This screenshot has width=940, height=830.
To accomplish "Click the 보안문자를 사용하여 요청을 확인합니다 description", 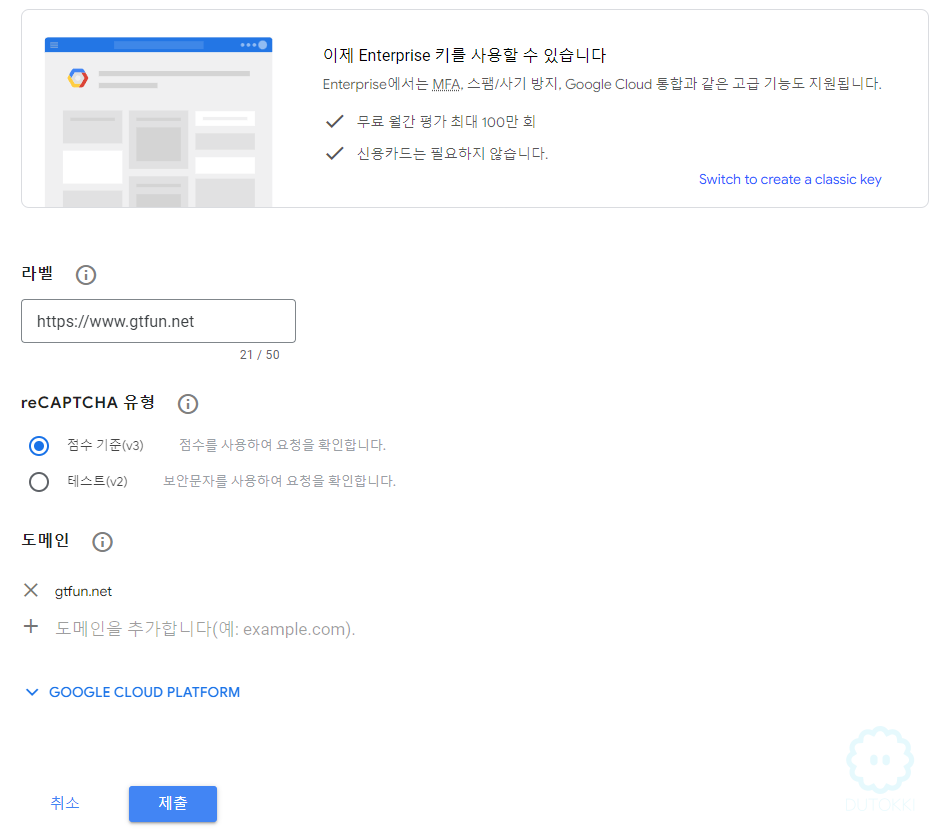I will coord(279,481).
